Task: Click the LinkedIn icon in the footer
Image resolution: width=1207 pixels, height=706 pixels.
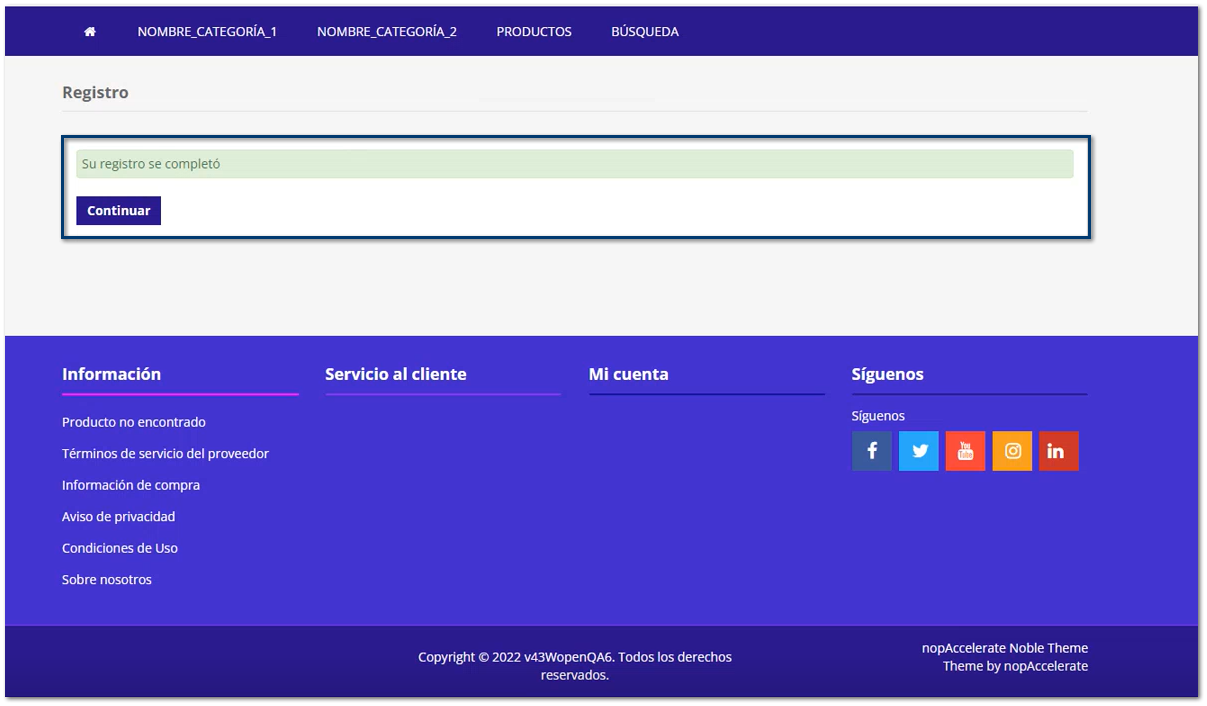Action: coord(1058,451)
